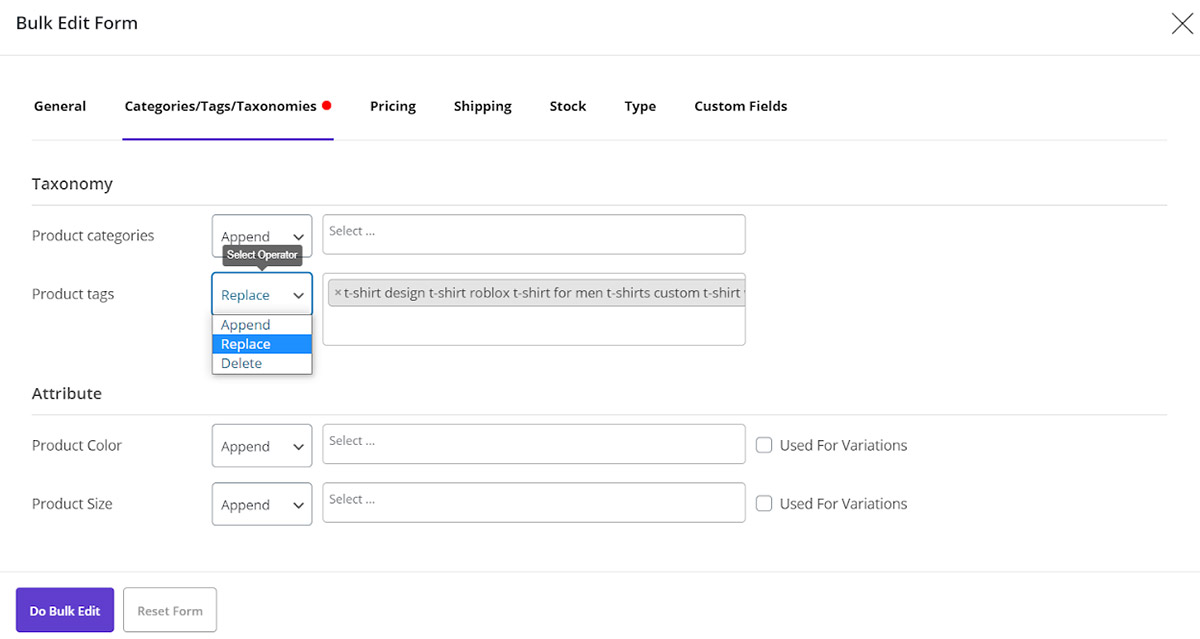
Task: Click the Categories/Tags/Taxonomies tab
Action: point(220,106)
